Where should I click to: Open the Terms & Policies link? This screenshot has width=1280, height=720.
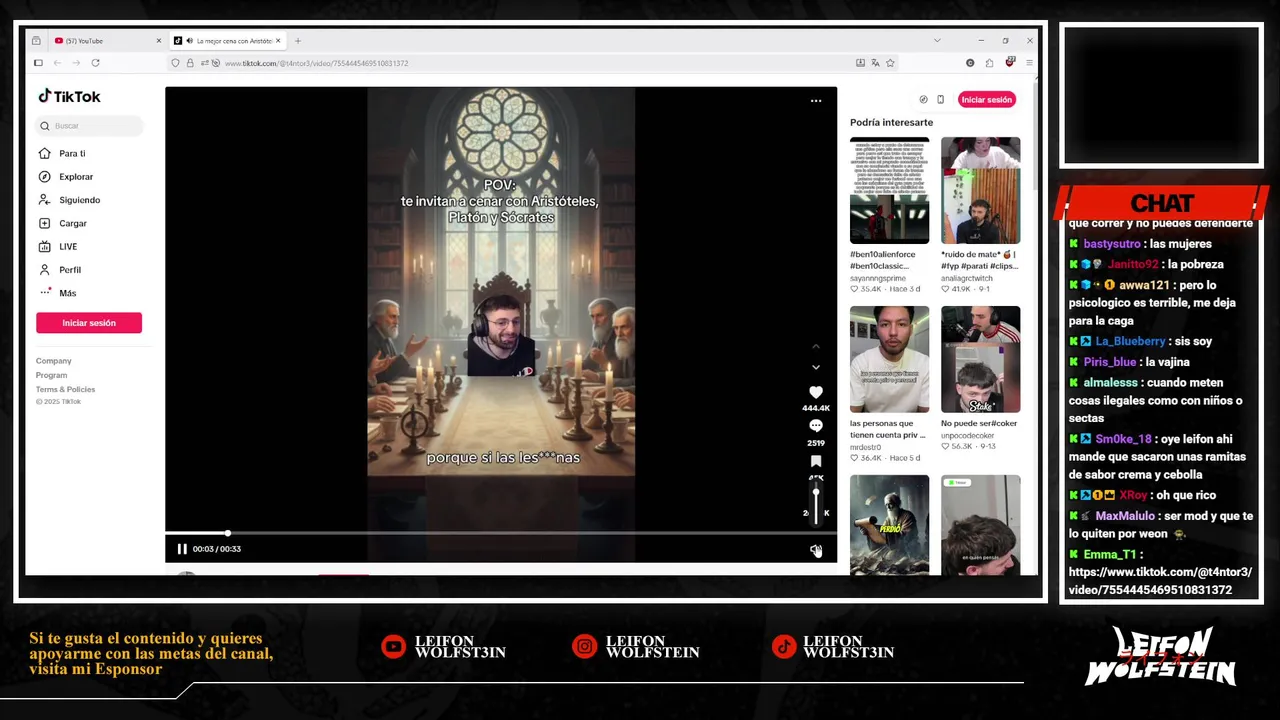[x=66, y=389]
